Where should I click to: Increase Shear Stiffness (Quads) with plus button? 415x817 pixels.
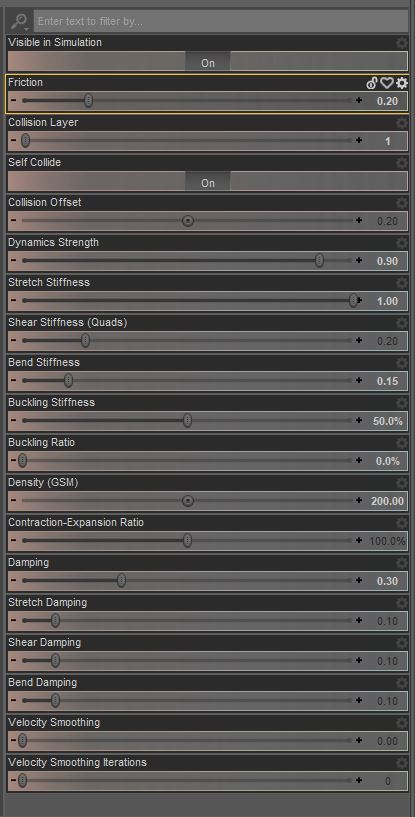point(359,341)
